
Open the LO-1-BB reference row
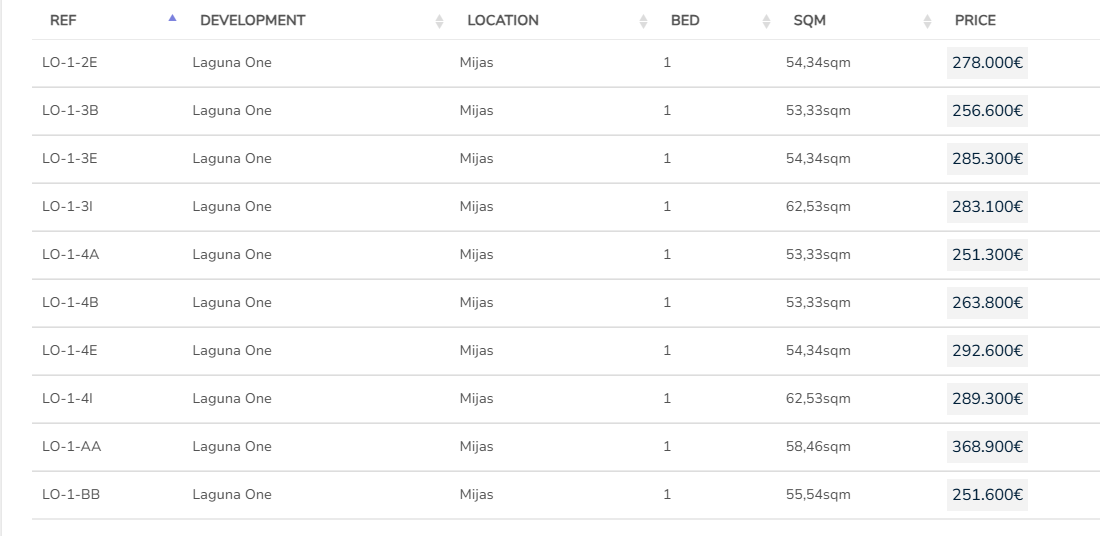coord(71,495)
